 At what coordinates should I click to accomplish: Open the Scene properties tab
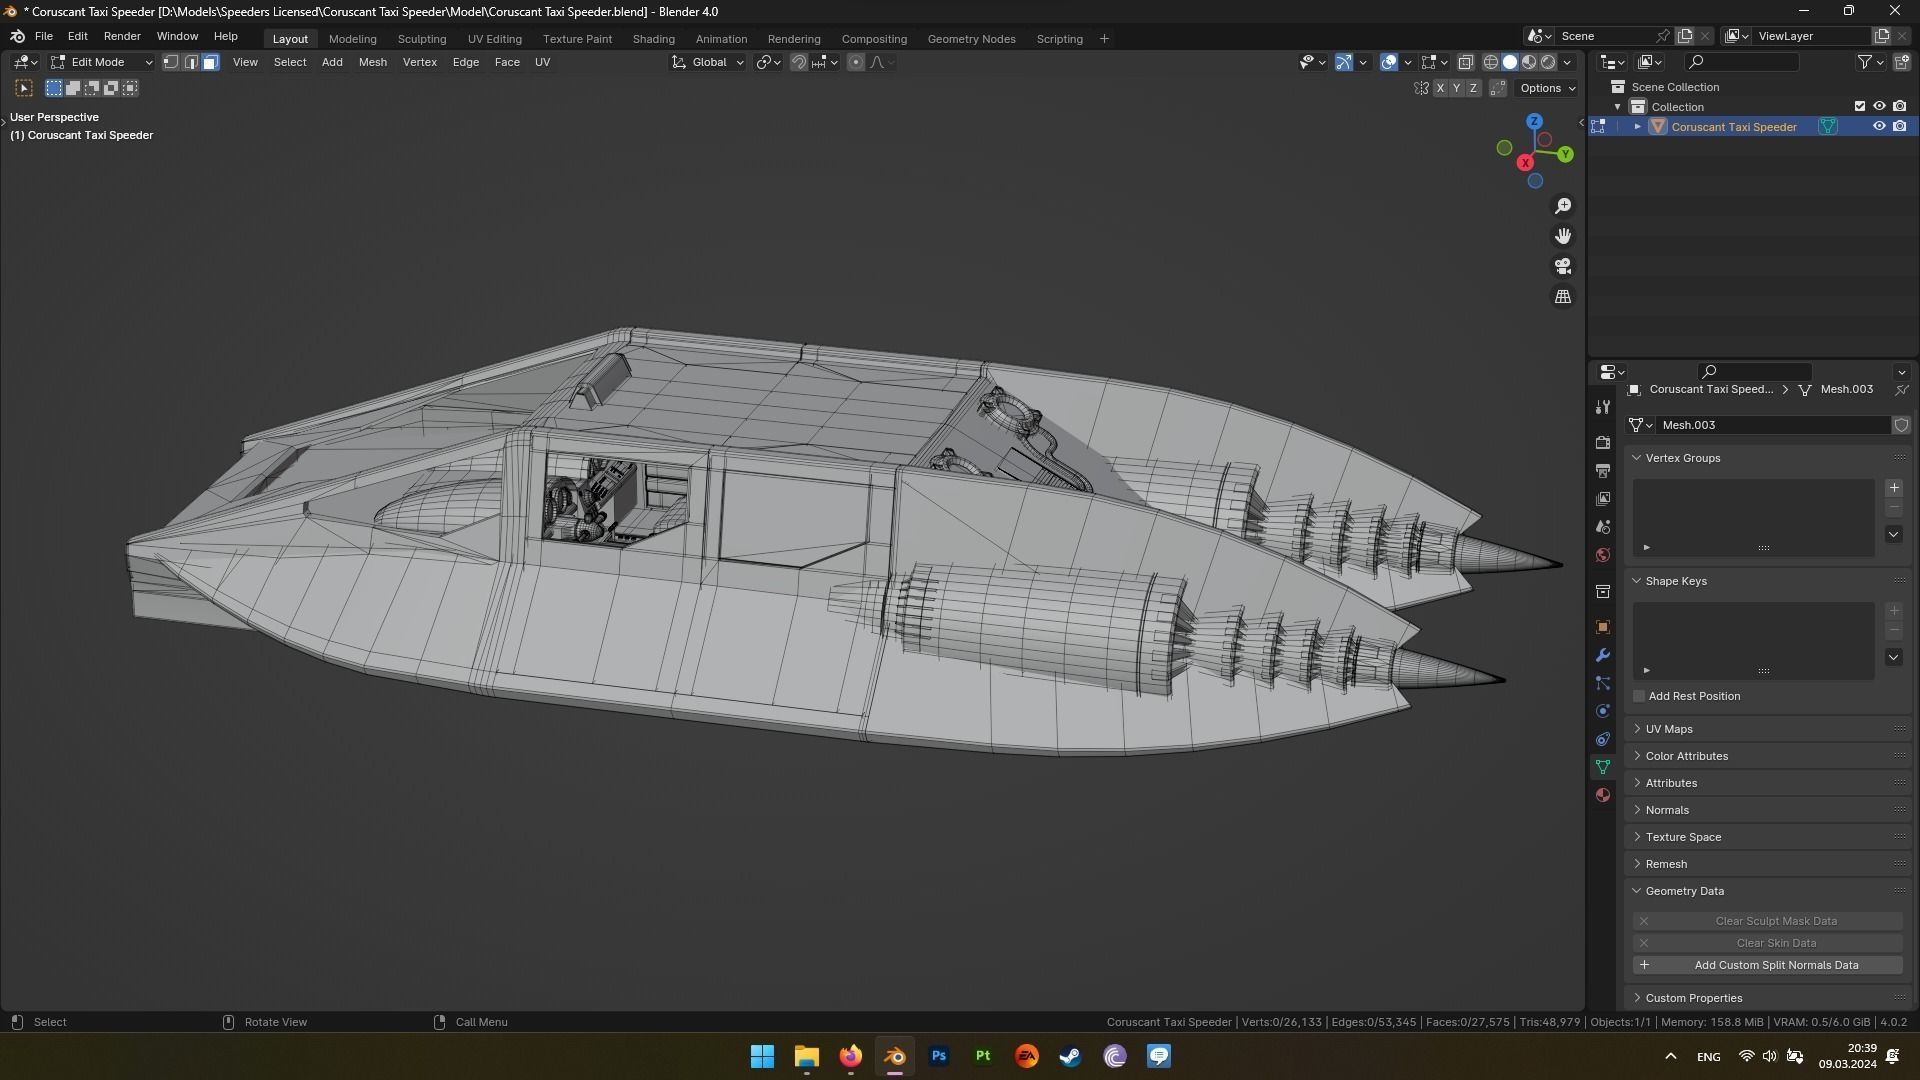[x=1603, y=527]
